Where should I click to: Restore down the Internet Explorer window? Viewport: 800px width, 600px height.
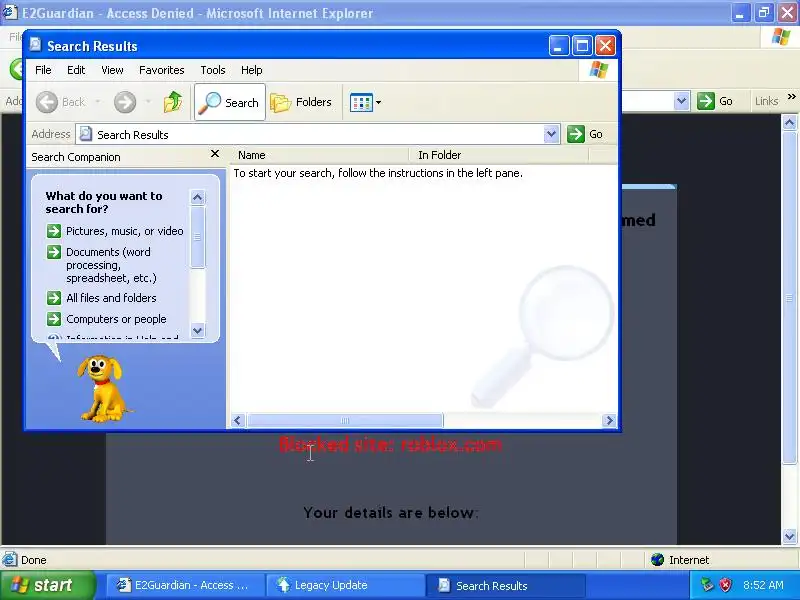tap(764, 13)
